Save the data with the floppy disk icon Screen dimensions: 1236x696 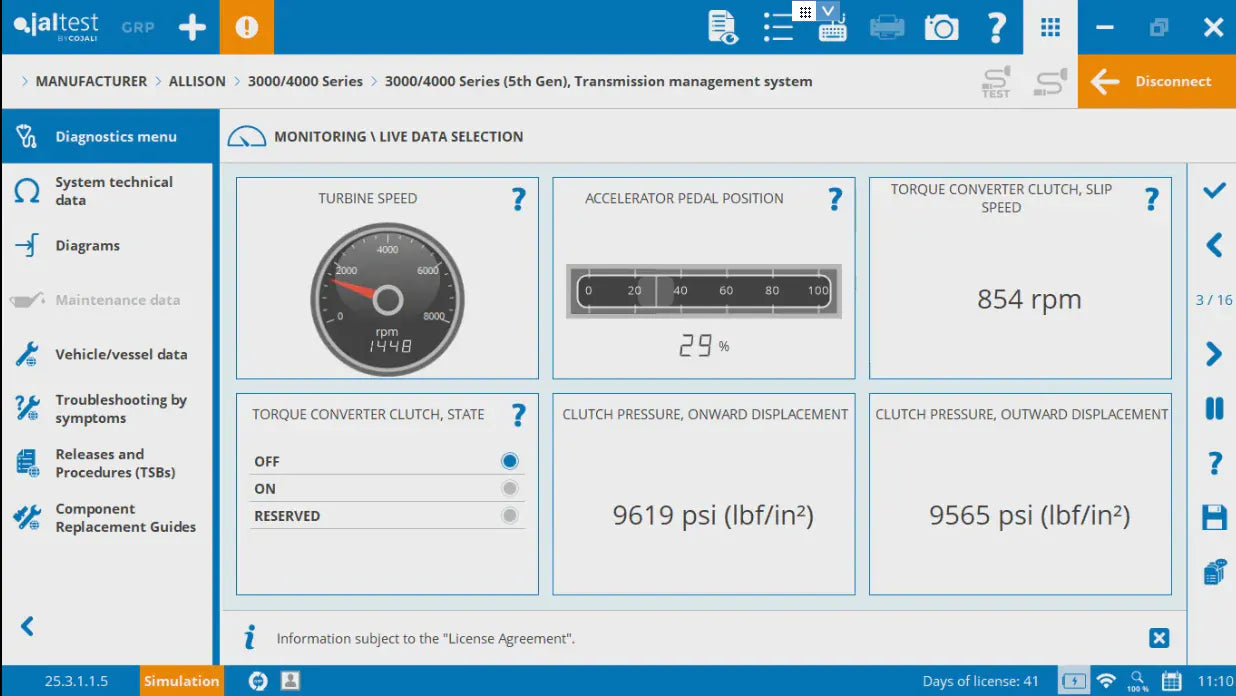point(1214,517)
